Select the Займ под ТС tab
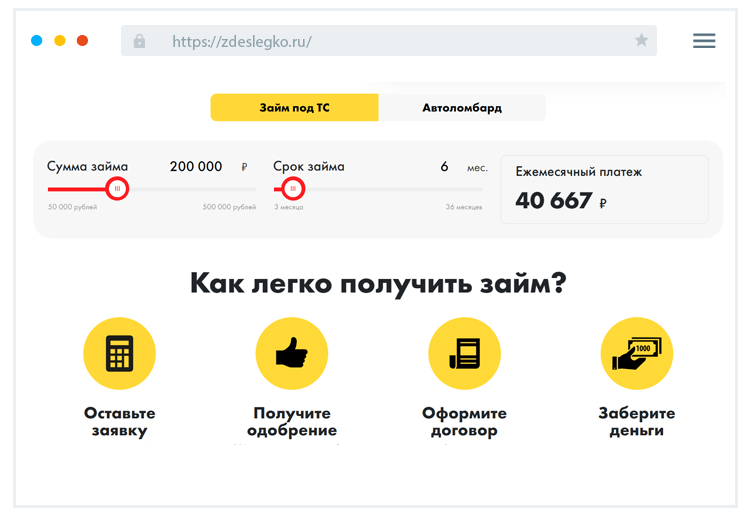This screenshot has width=751, height=523. (x=295, y=107)
